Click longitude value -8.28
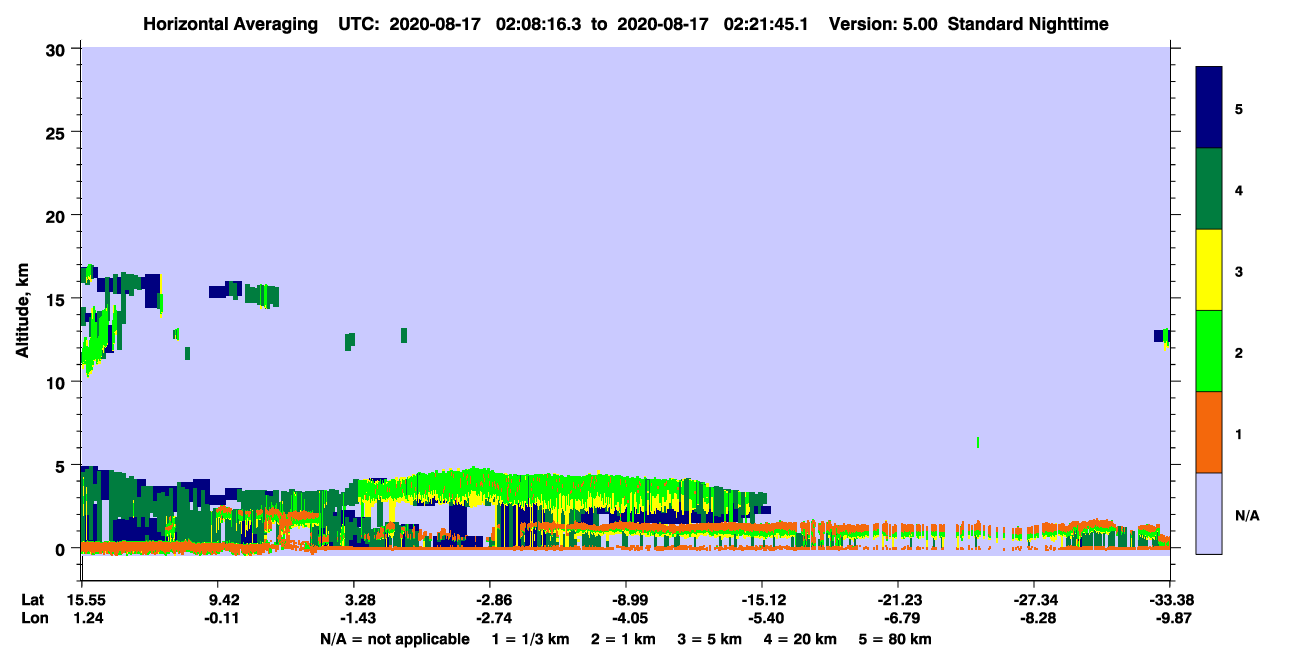1300x667 pixels. tap(1038, 619)
